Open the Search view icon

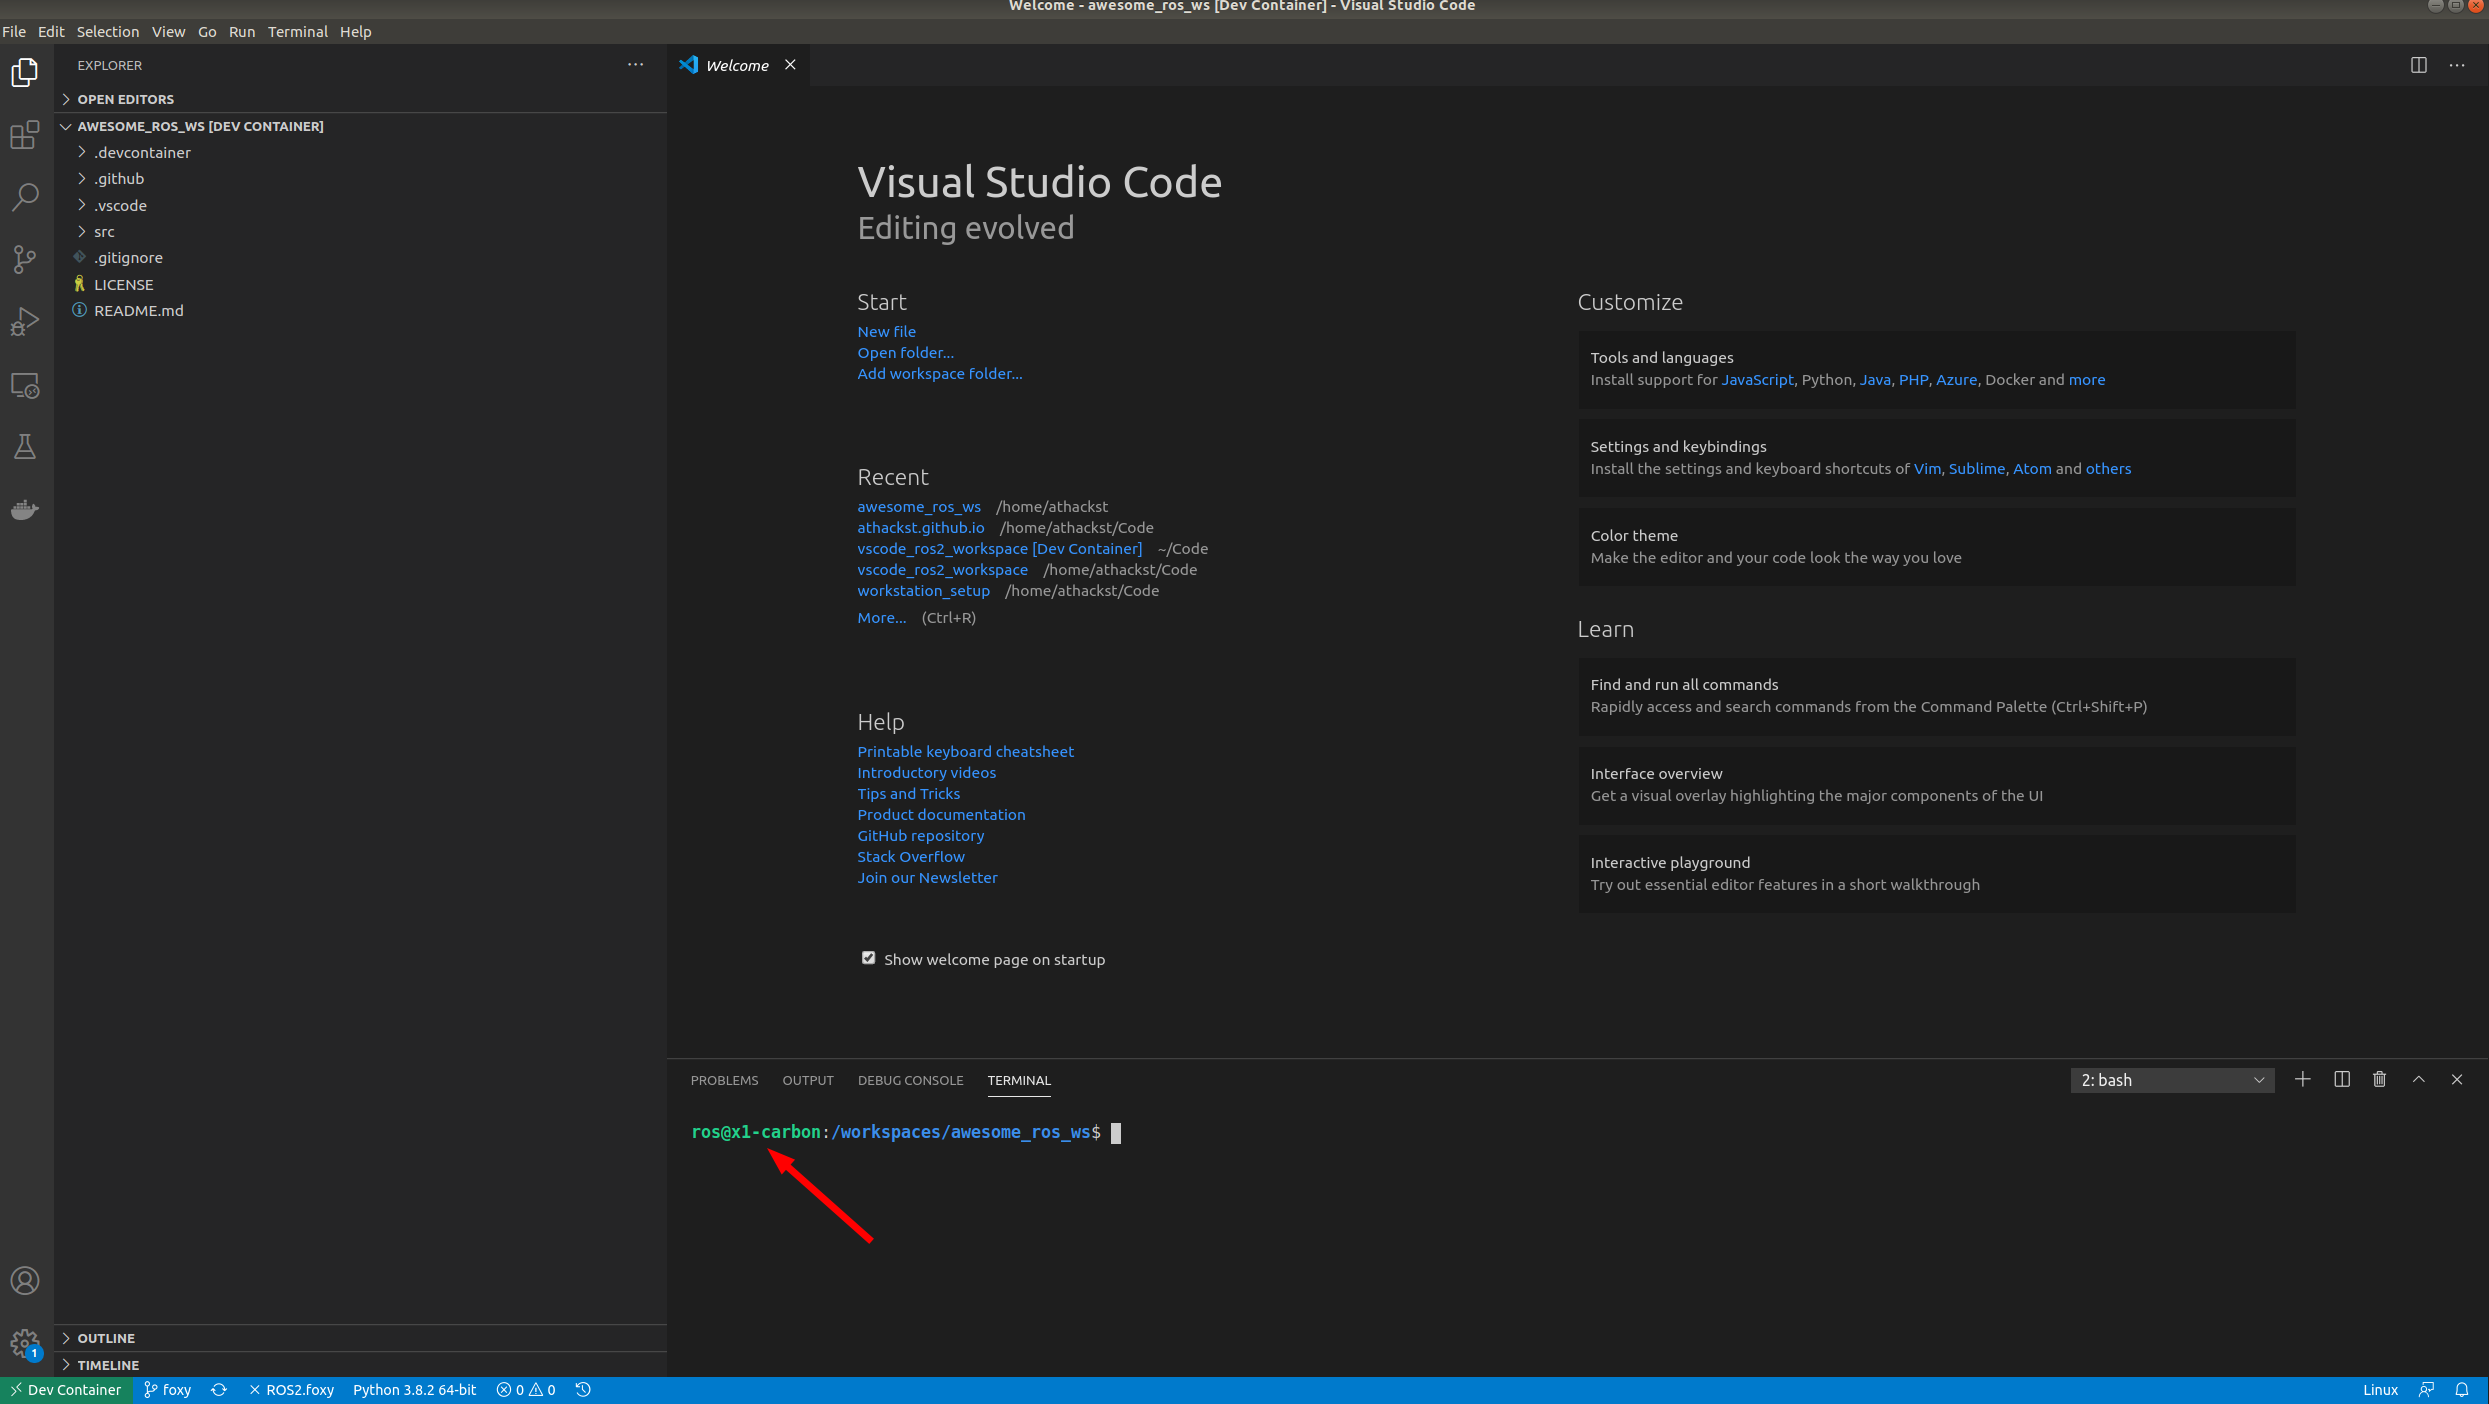25,197
